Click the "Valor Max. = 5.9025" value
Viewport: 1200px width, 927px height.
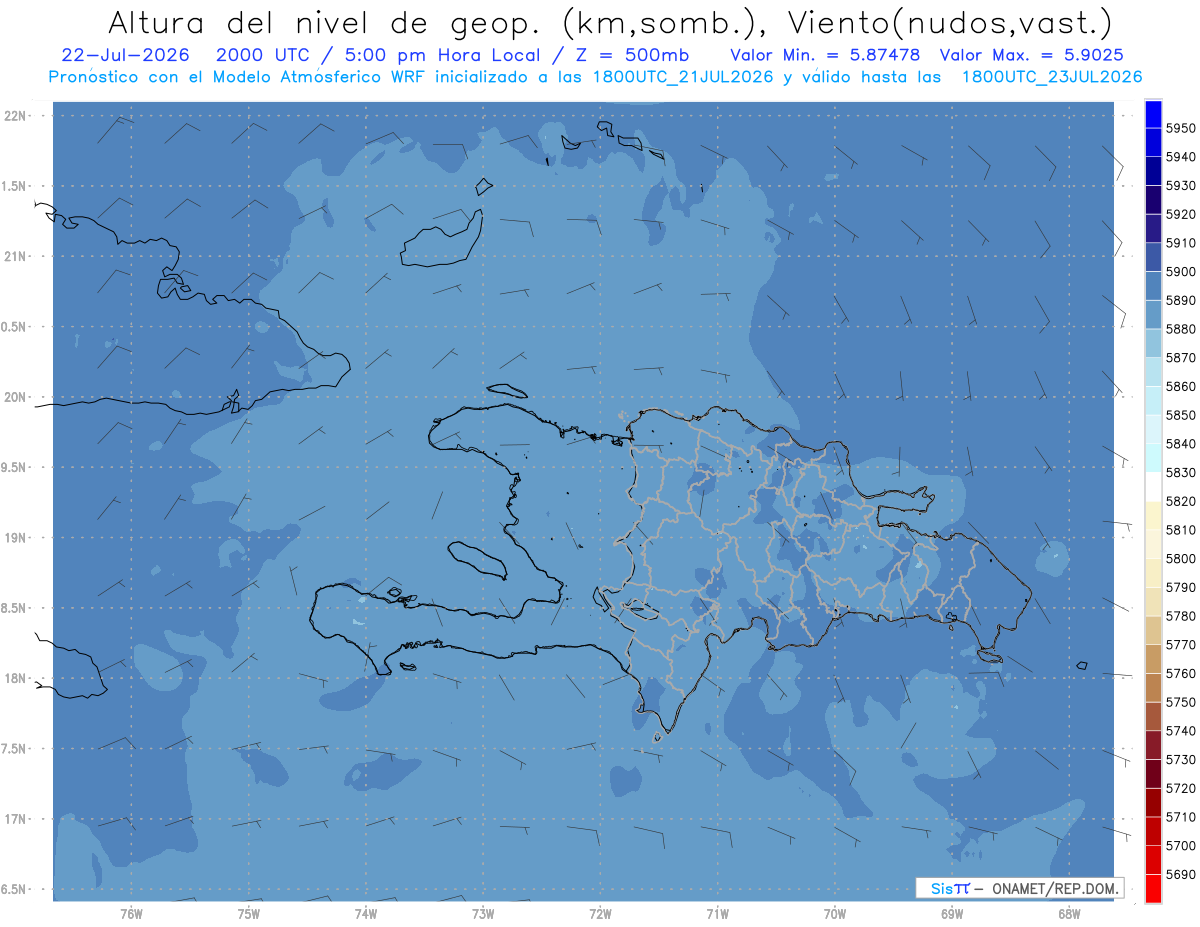pos(1034,55)
